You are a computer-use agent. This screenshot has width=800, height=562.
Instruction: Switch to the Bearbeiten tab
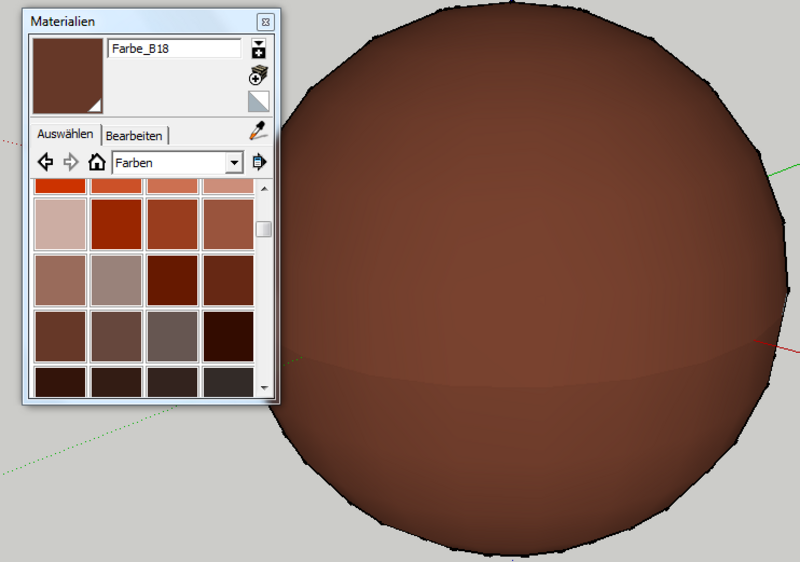pyautogui.click(x=134, y=135)
